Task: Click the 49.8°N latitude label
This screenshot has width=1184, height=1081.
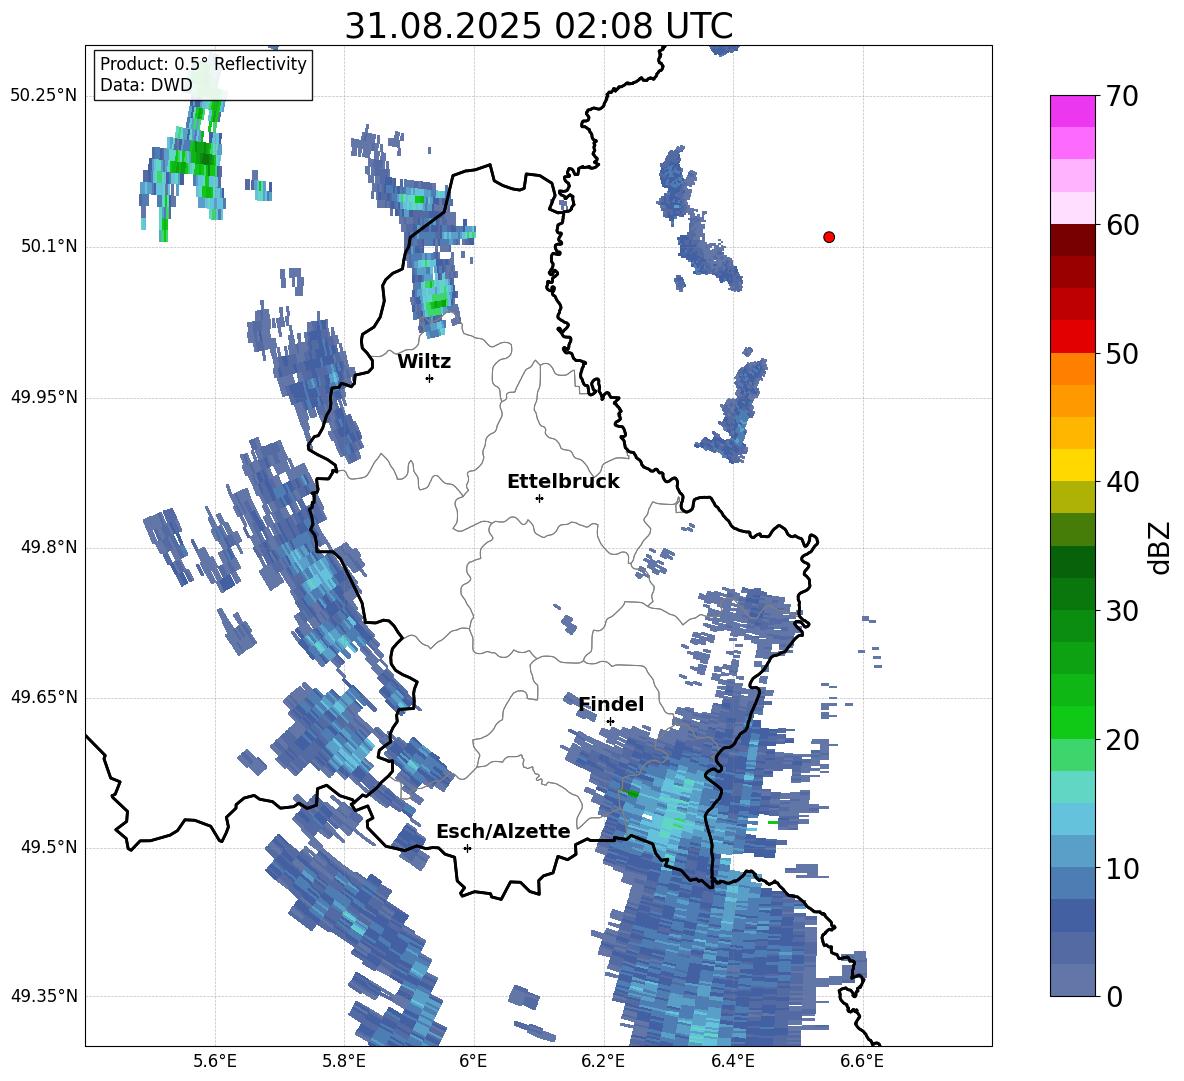Action: click(x=49, y=547)
